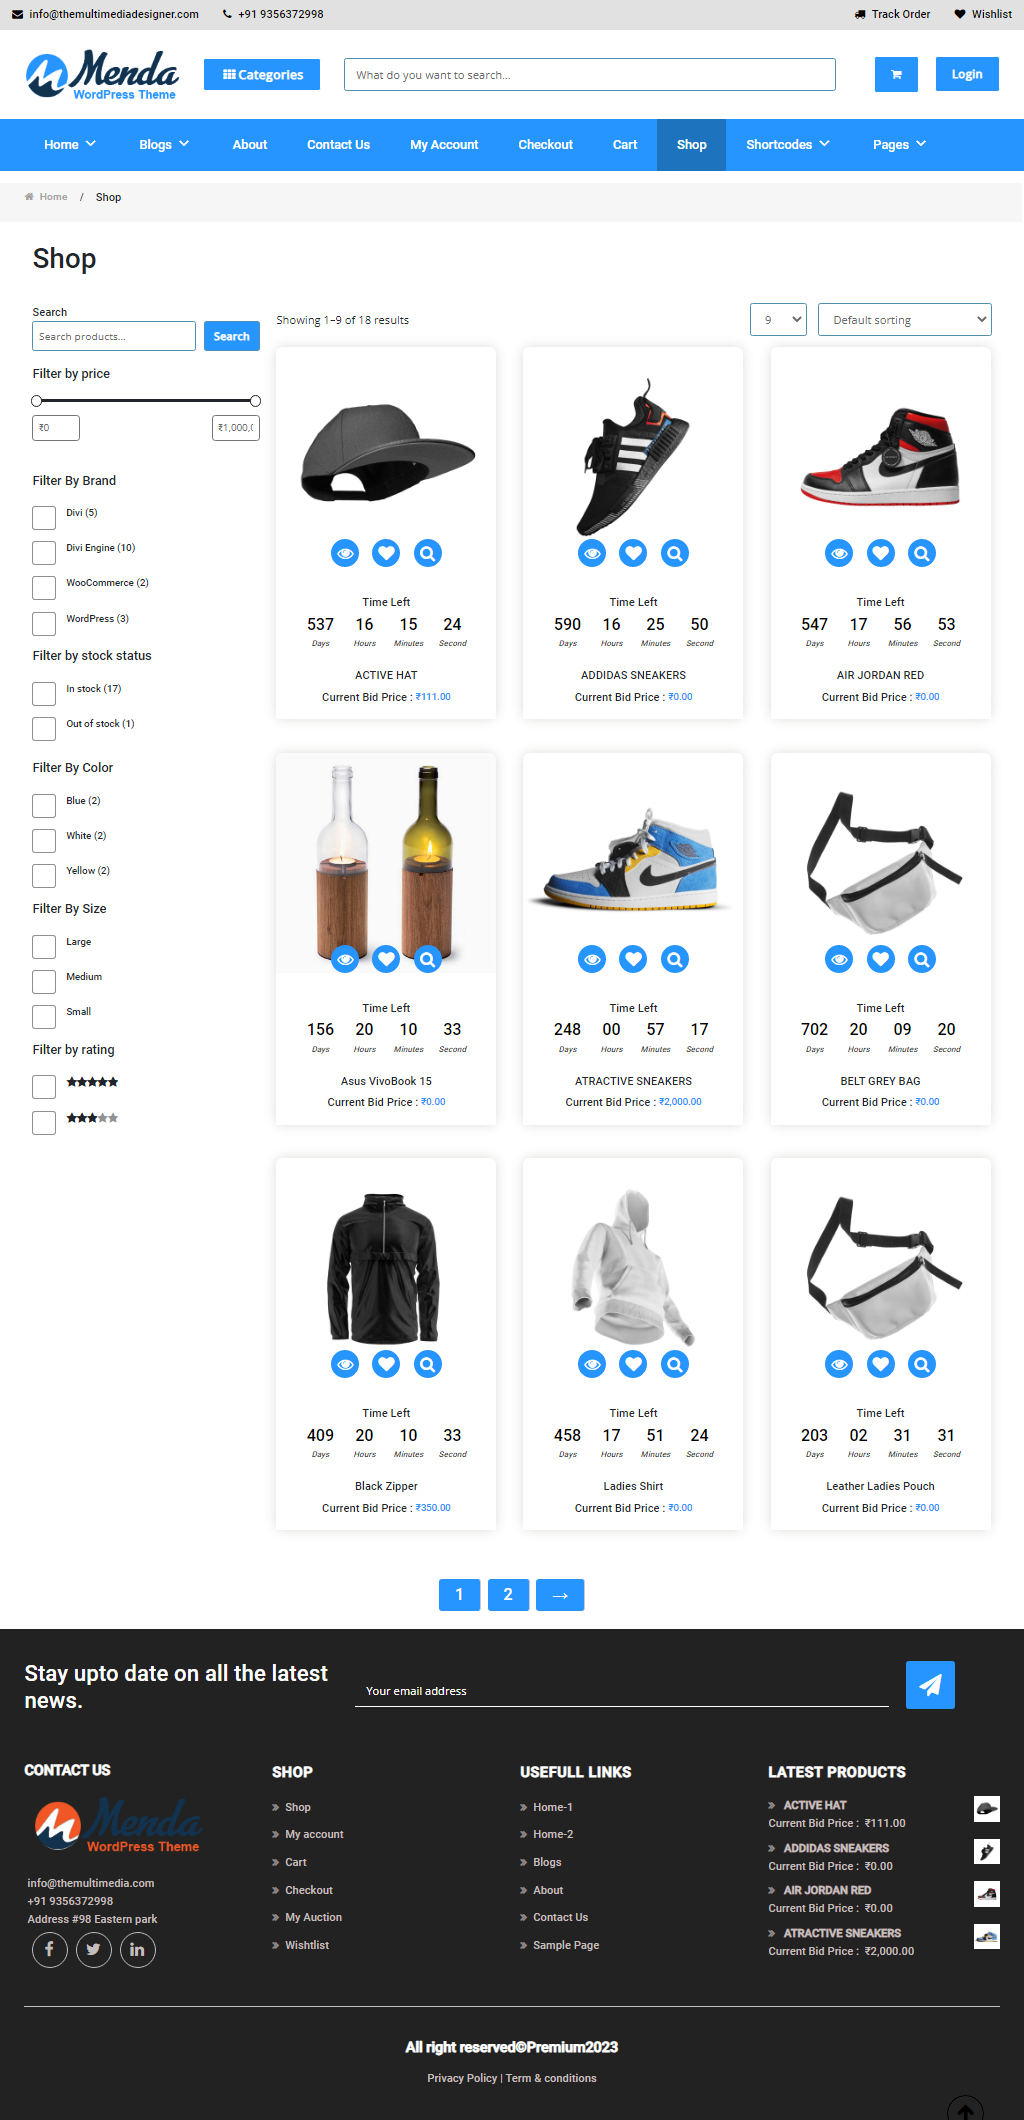Tick the Blue color filter checkbox

coord(44,806)
